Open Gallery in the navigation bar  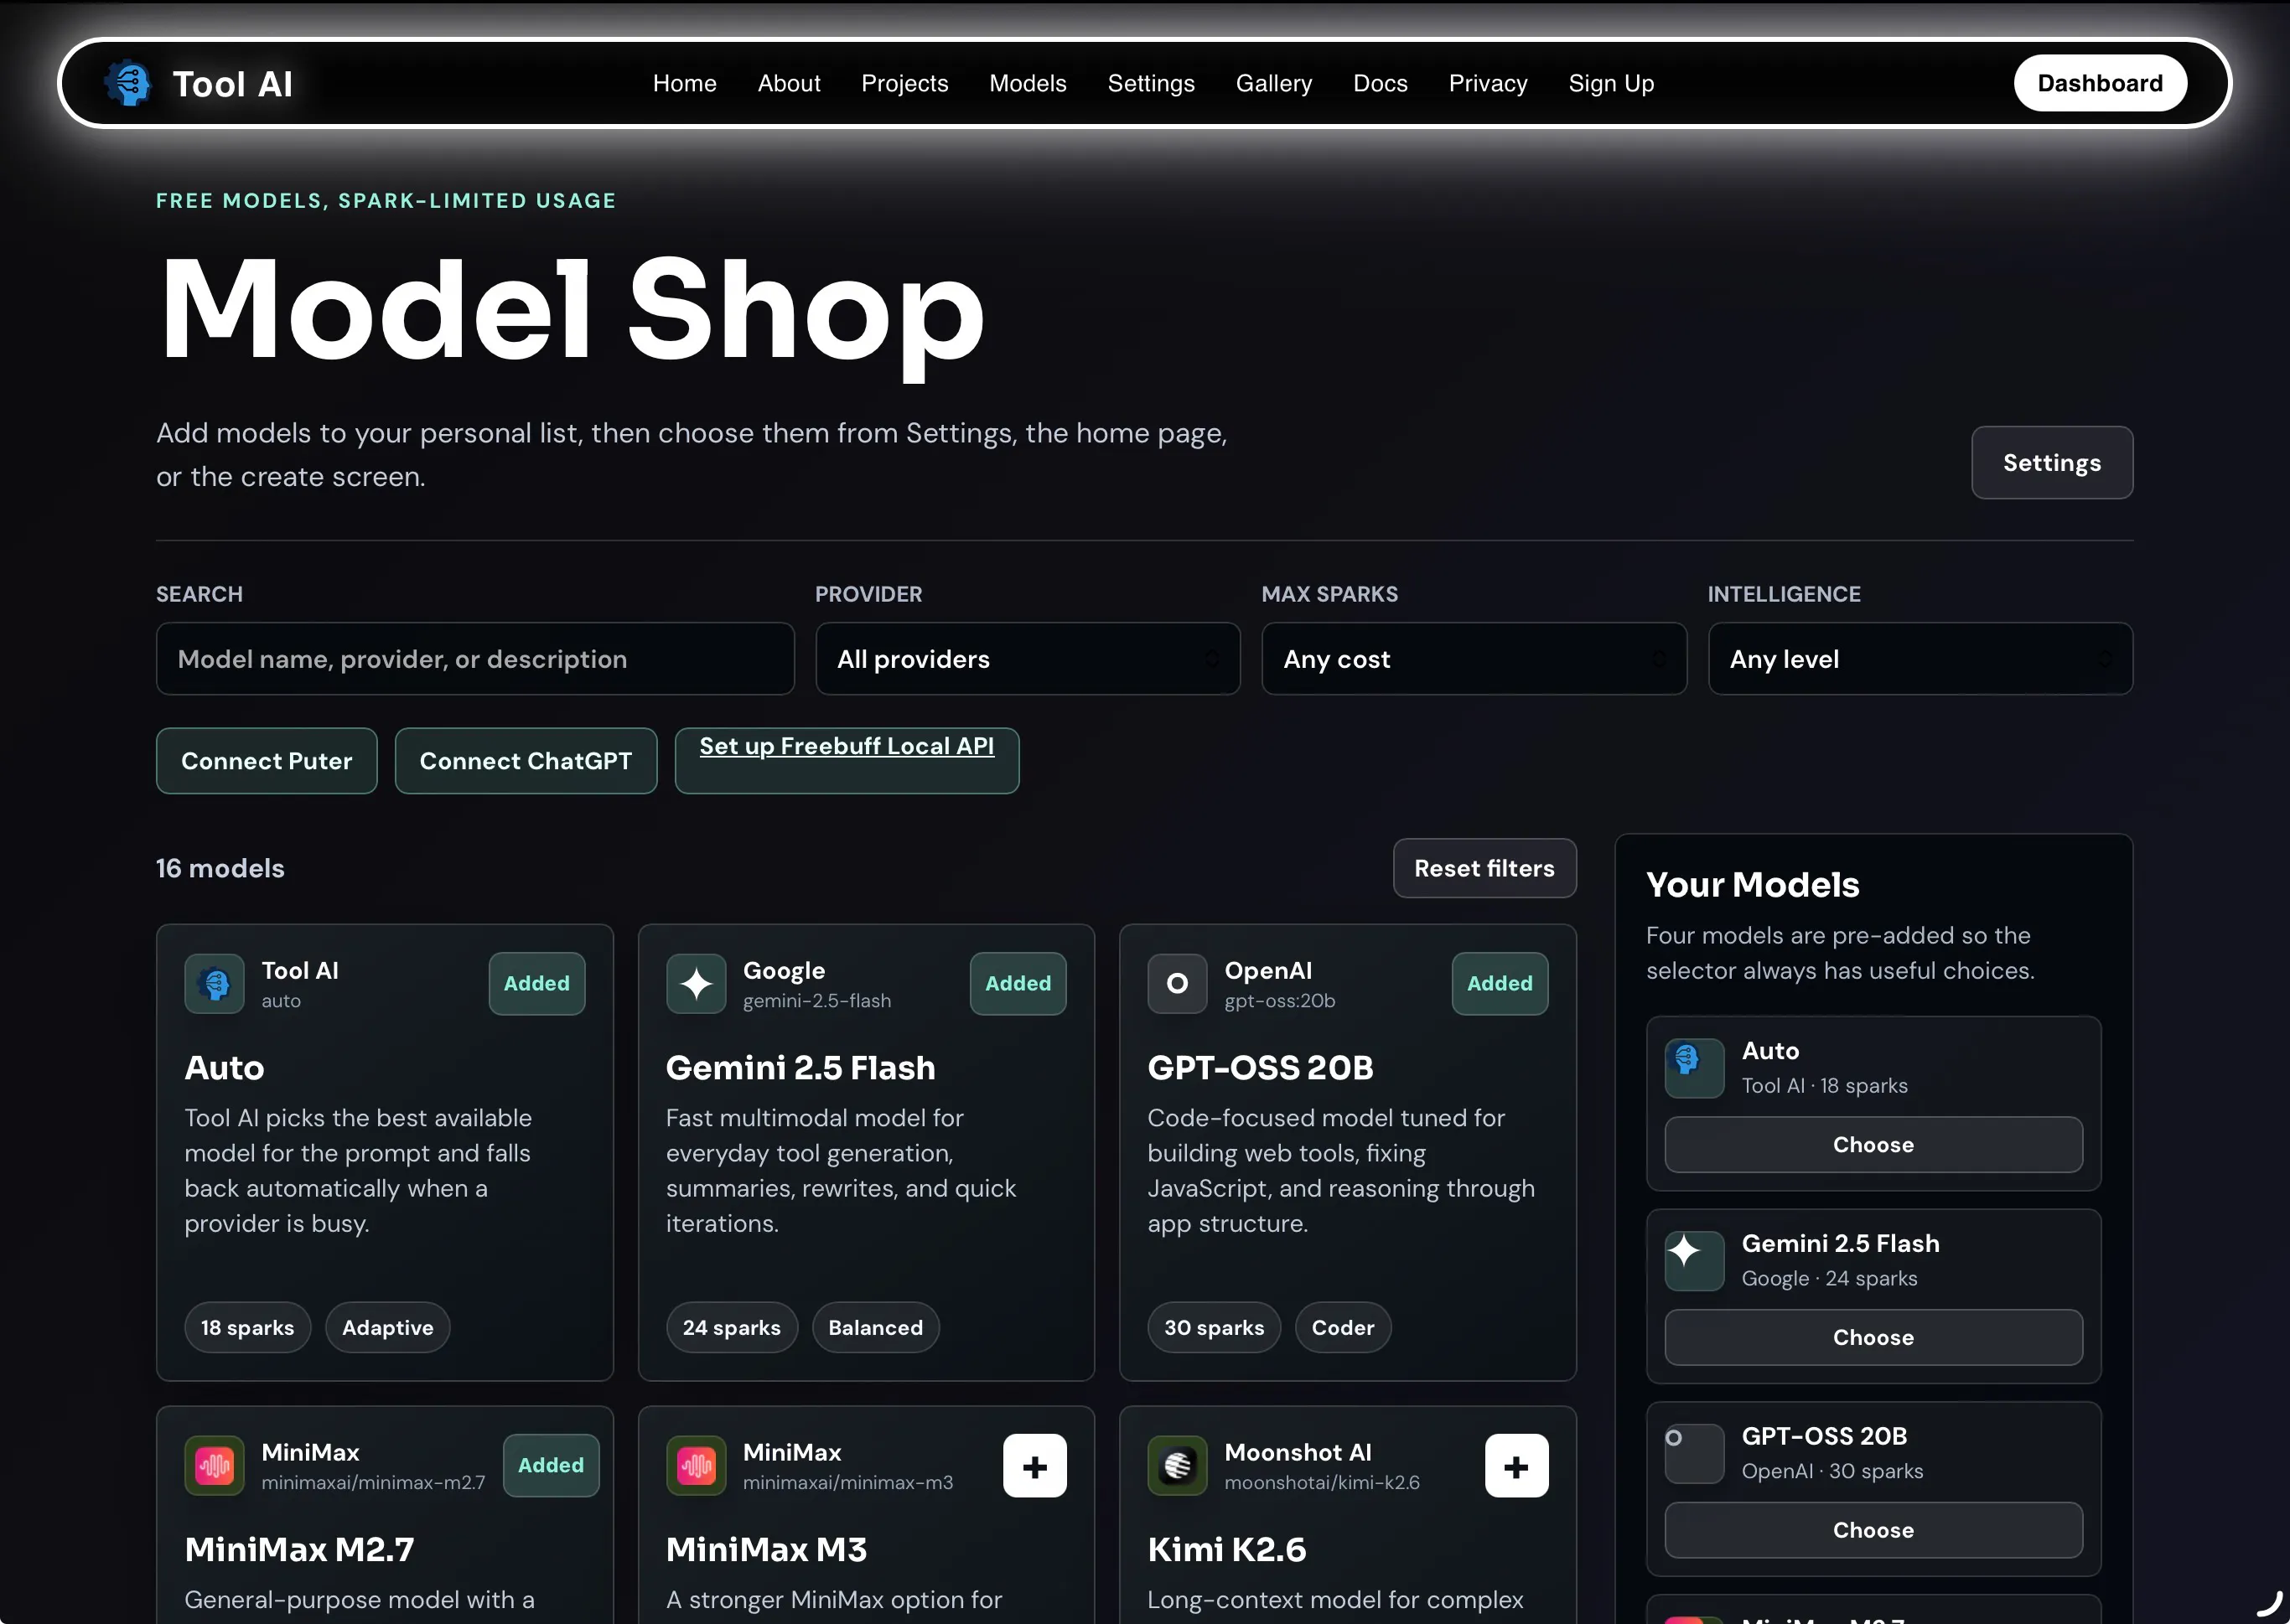click(1274, 83)
